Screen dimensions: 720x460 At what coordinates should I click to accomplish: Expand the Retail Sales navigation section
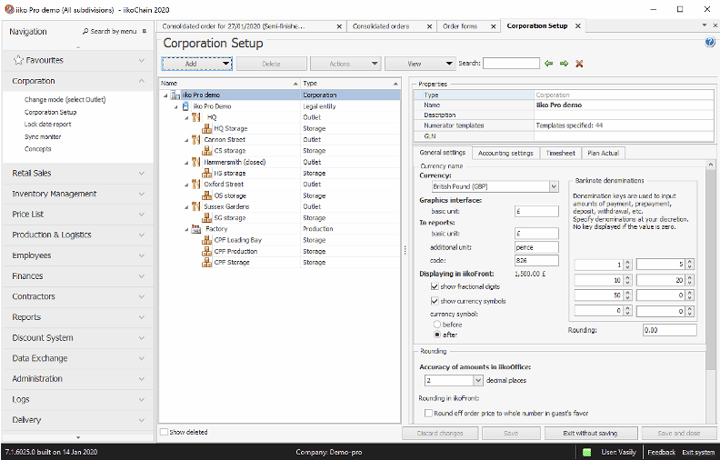141,173
